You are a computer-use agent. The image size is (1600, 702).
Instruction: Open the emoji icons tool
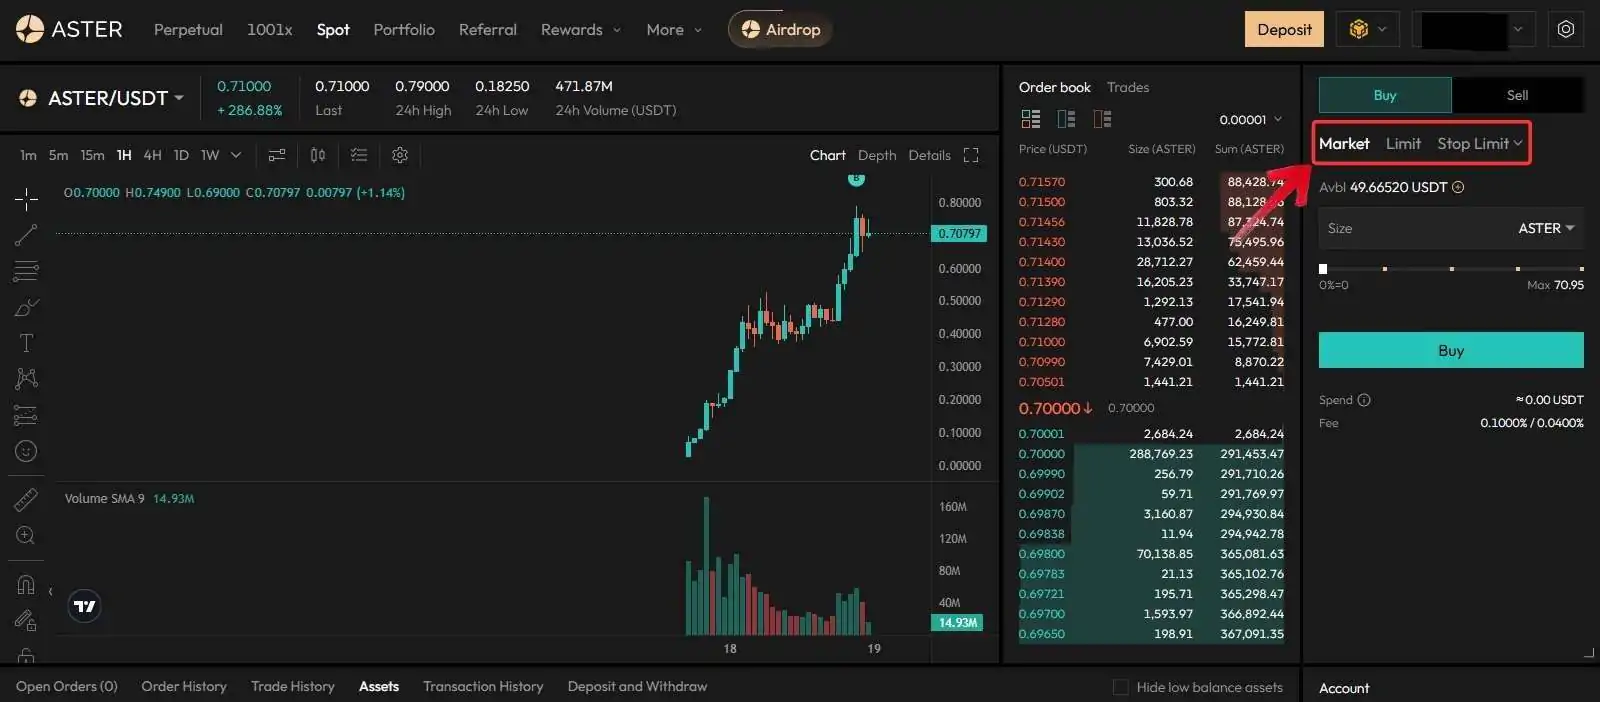(x=26, y=451)
